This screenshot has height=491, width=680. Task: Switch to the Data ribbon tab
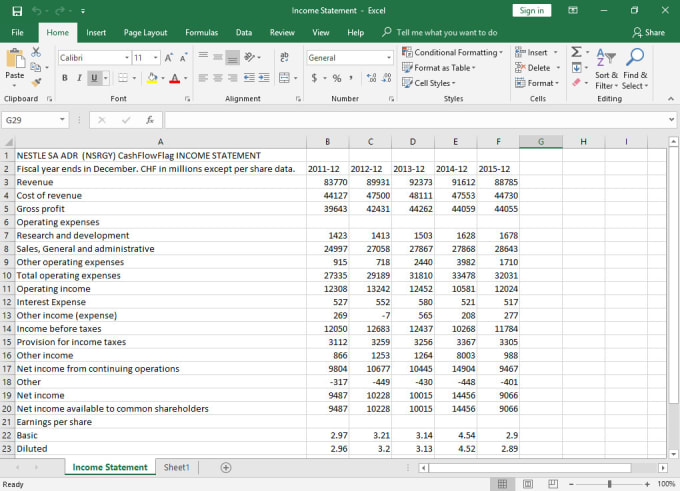pyautogui.click(x=244, y=33)
